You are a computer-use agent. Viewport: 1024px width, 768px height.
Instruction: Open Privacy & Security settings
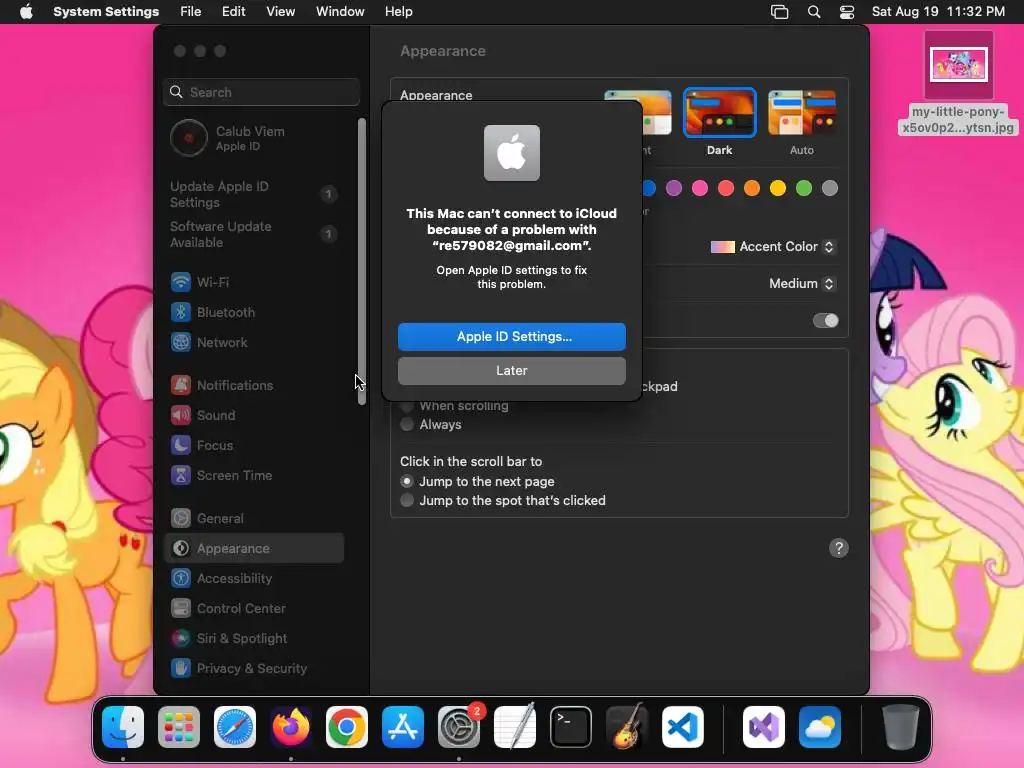pos(255,669)
